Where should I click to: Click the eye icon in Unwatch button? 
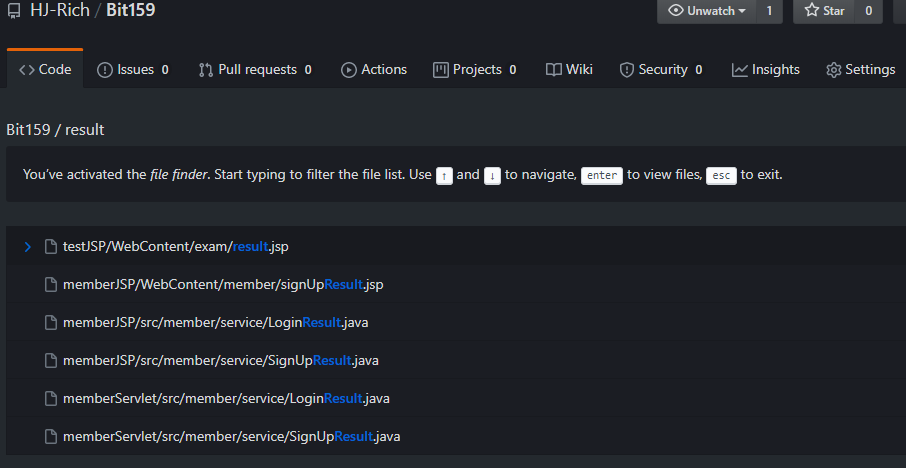tap(675, 10)
